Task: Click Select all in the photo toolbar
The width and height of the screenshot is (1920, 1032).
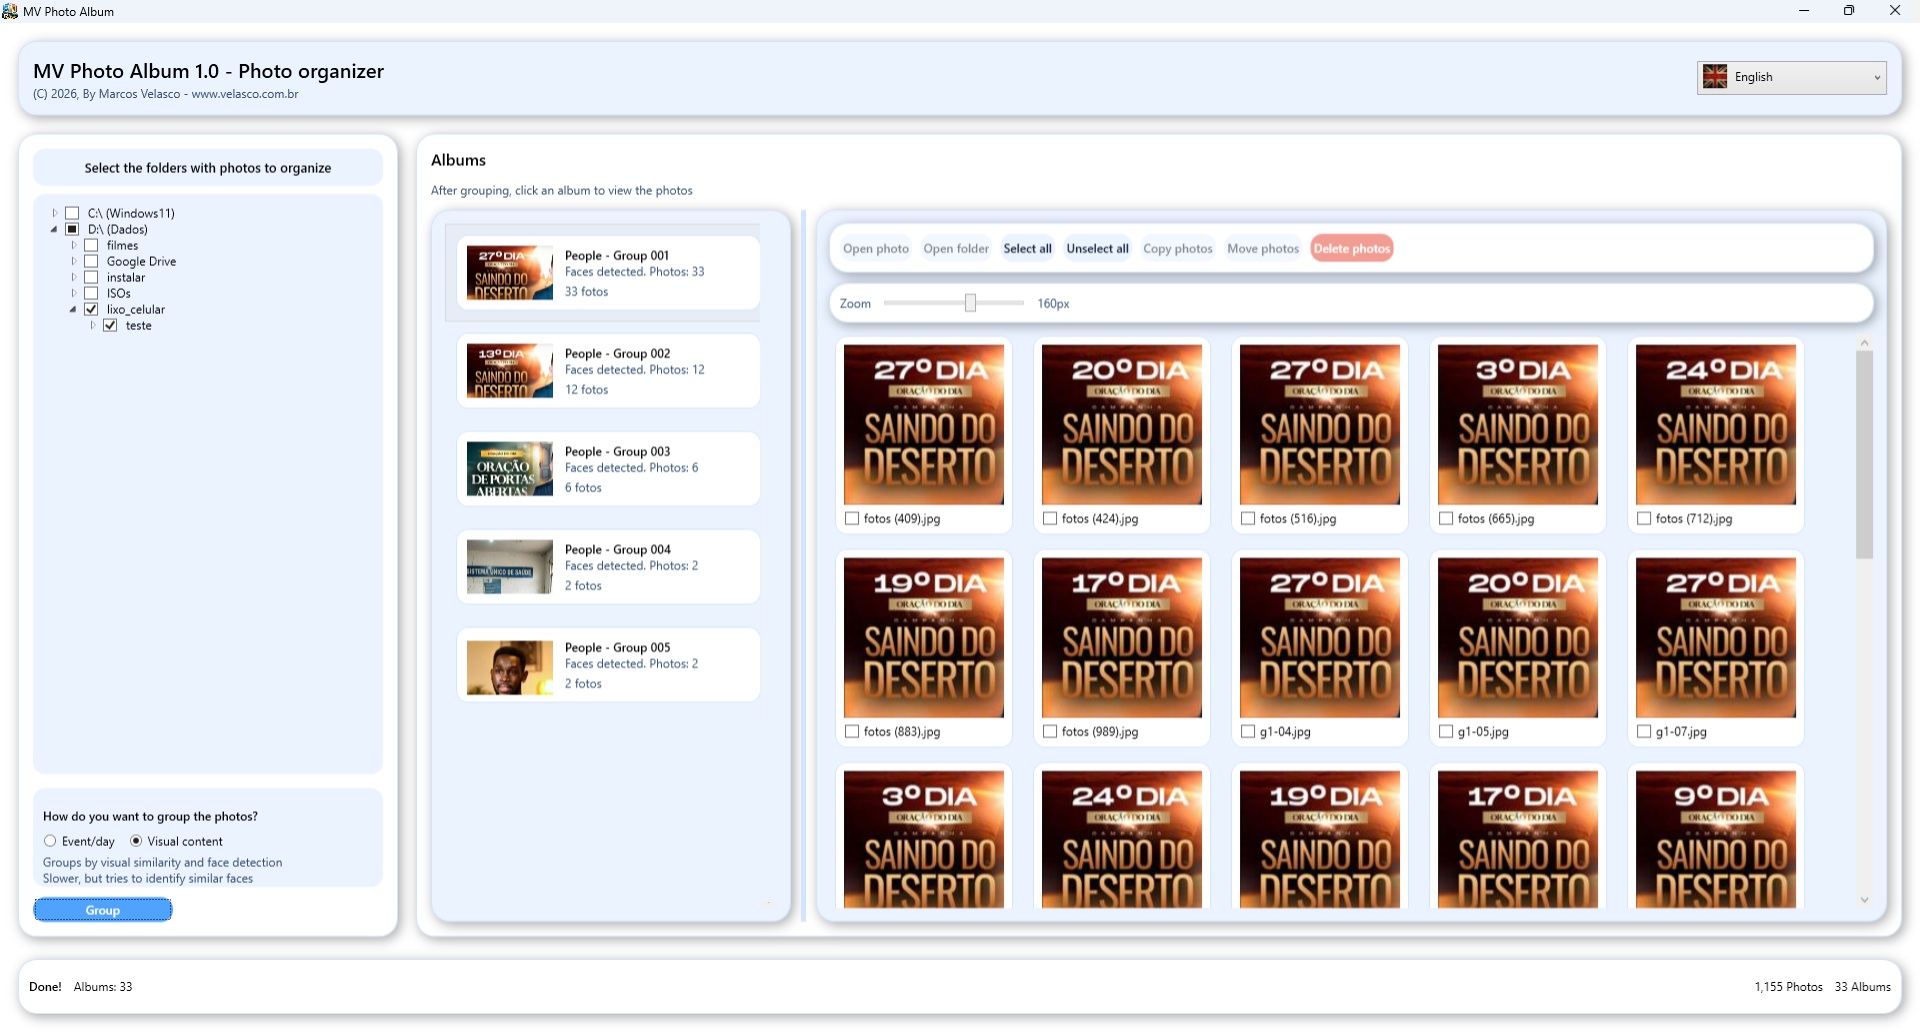Action: tap(1027, 249)
